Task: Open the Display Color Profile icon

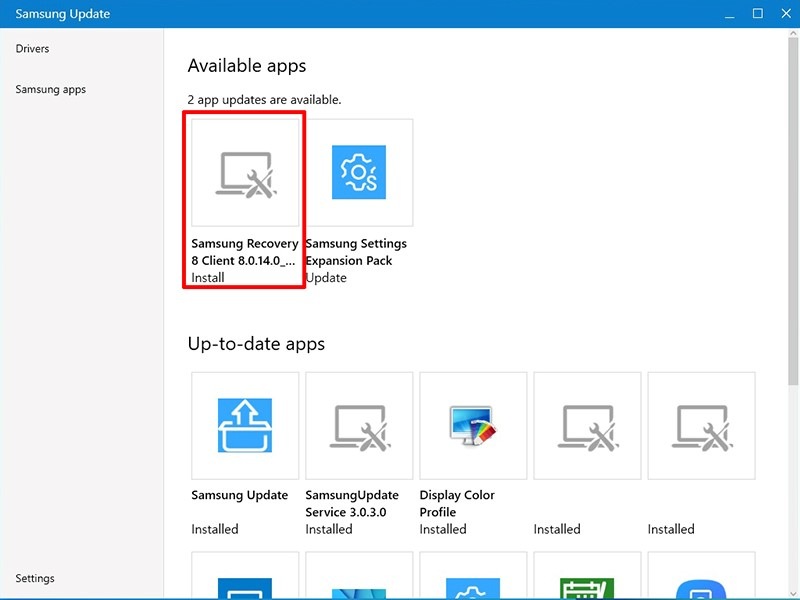Action: (473, 425)
